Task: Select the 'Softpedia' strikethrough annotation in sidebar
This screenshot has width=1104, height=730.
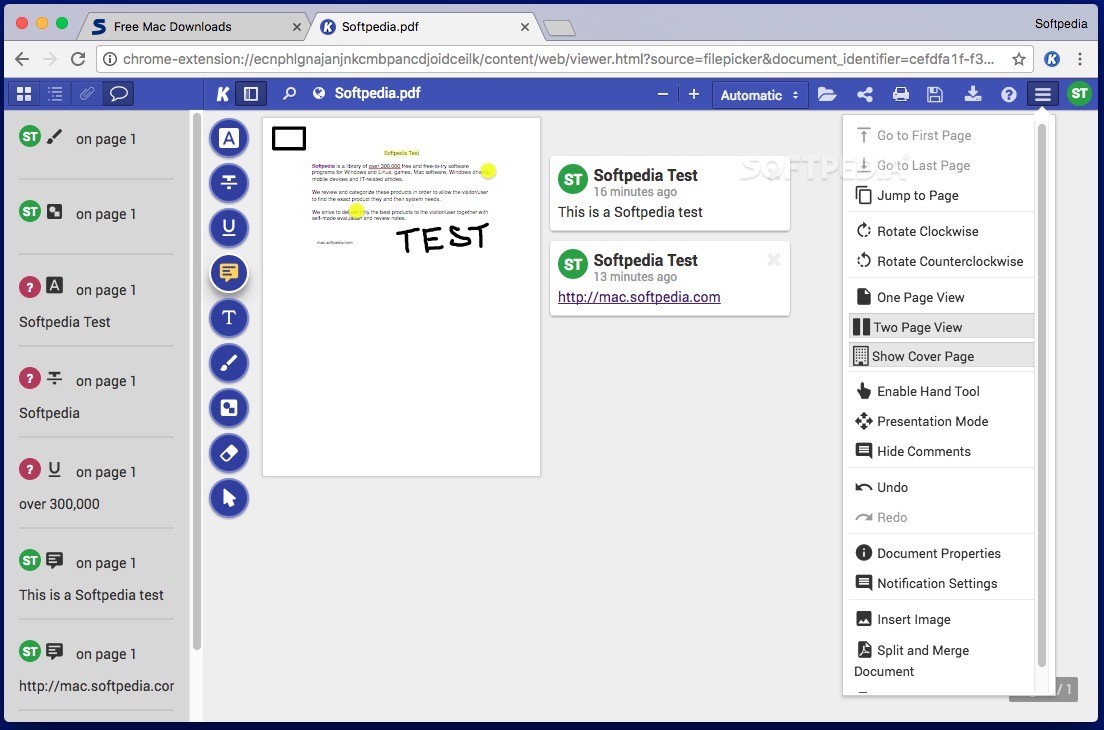Action: click(x=96, y=396)
